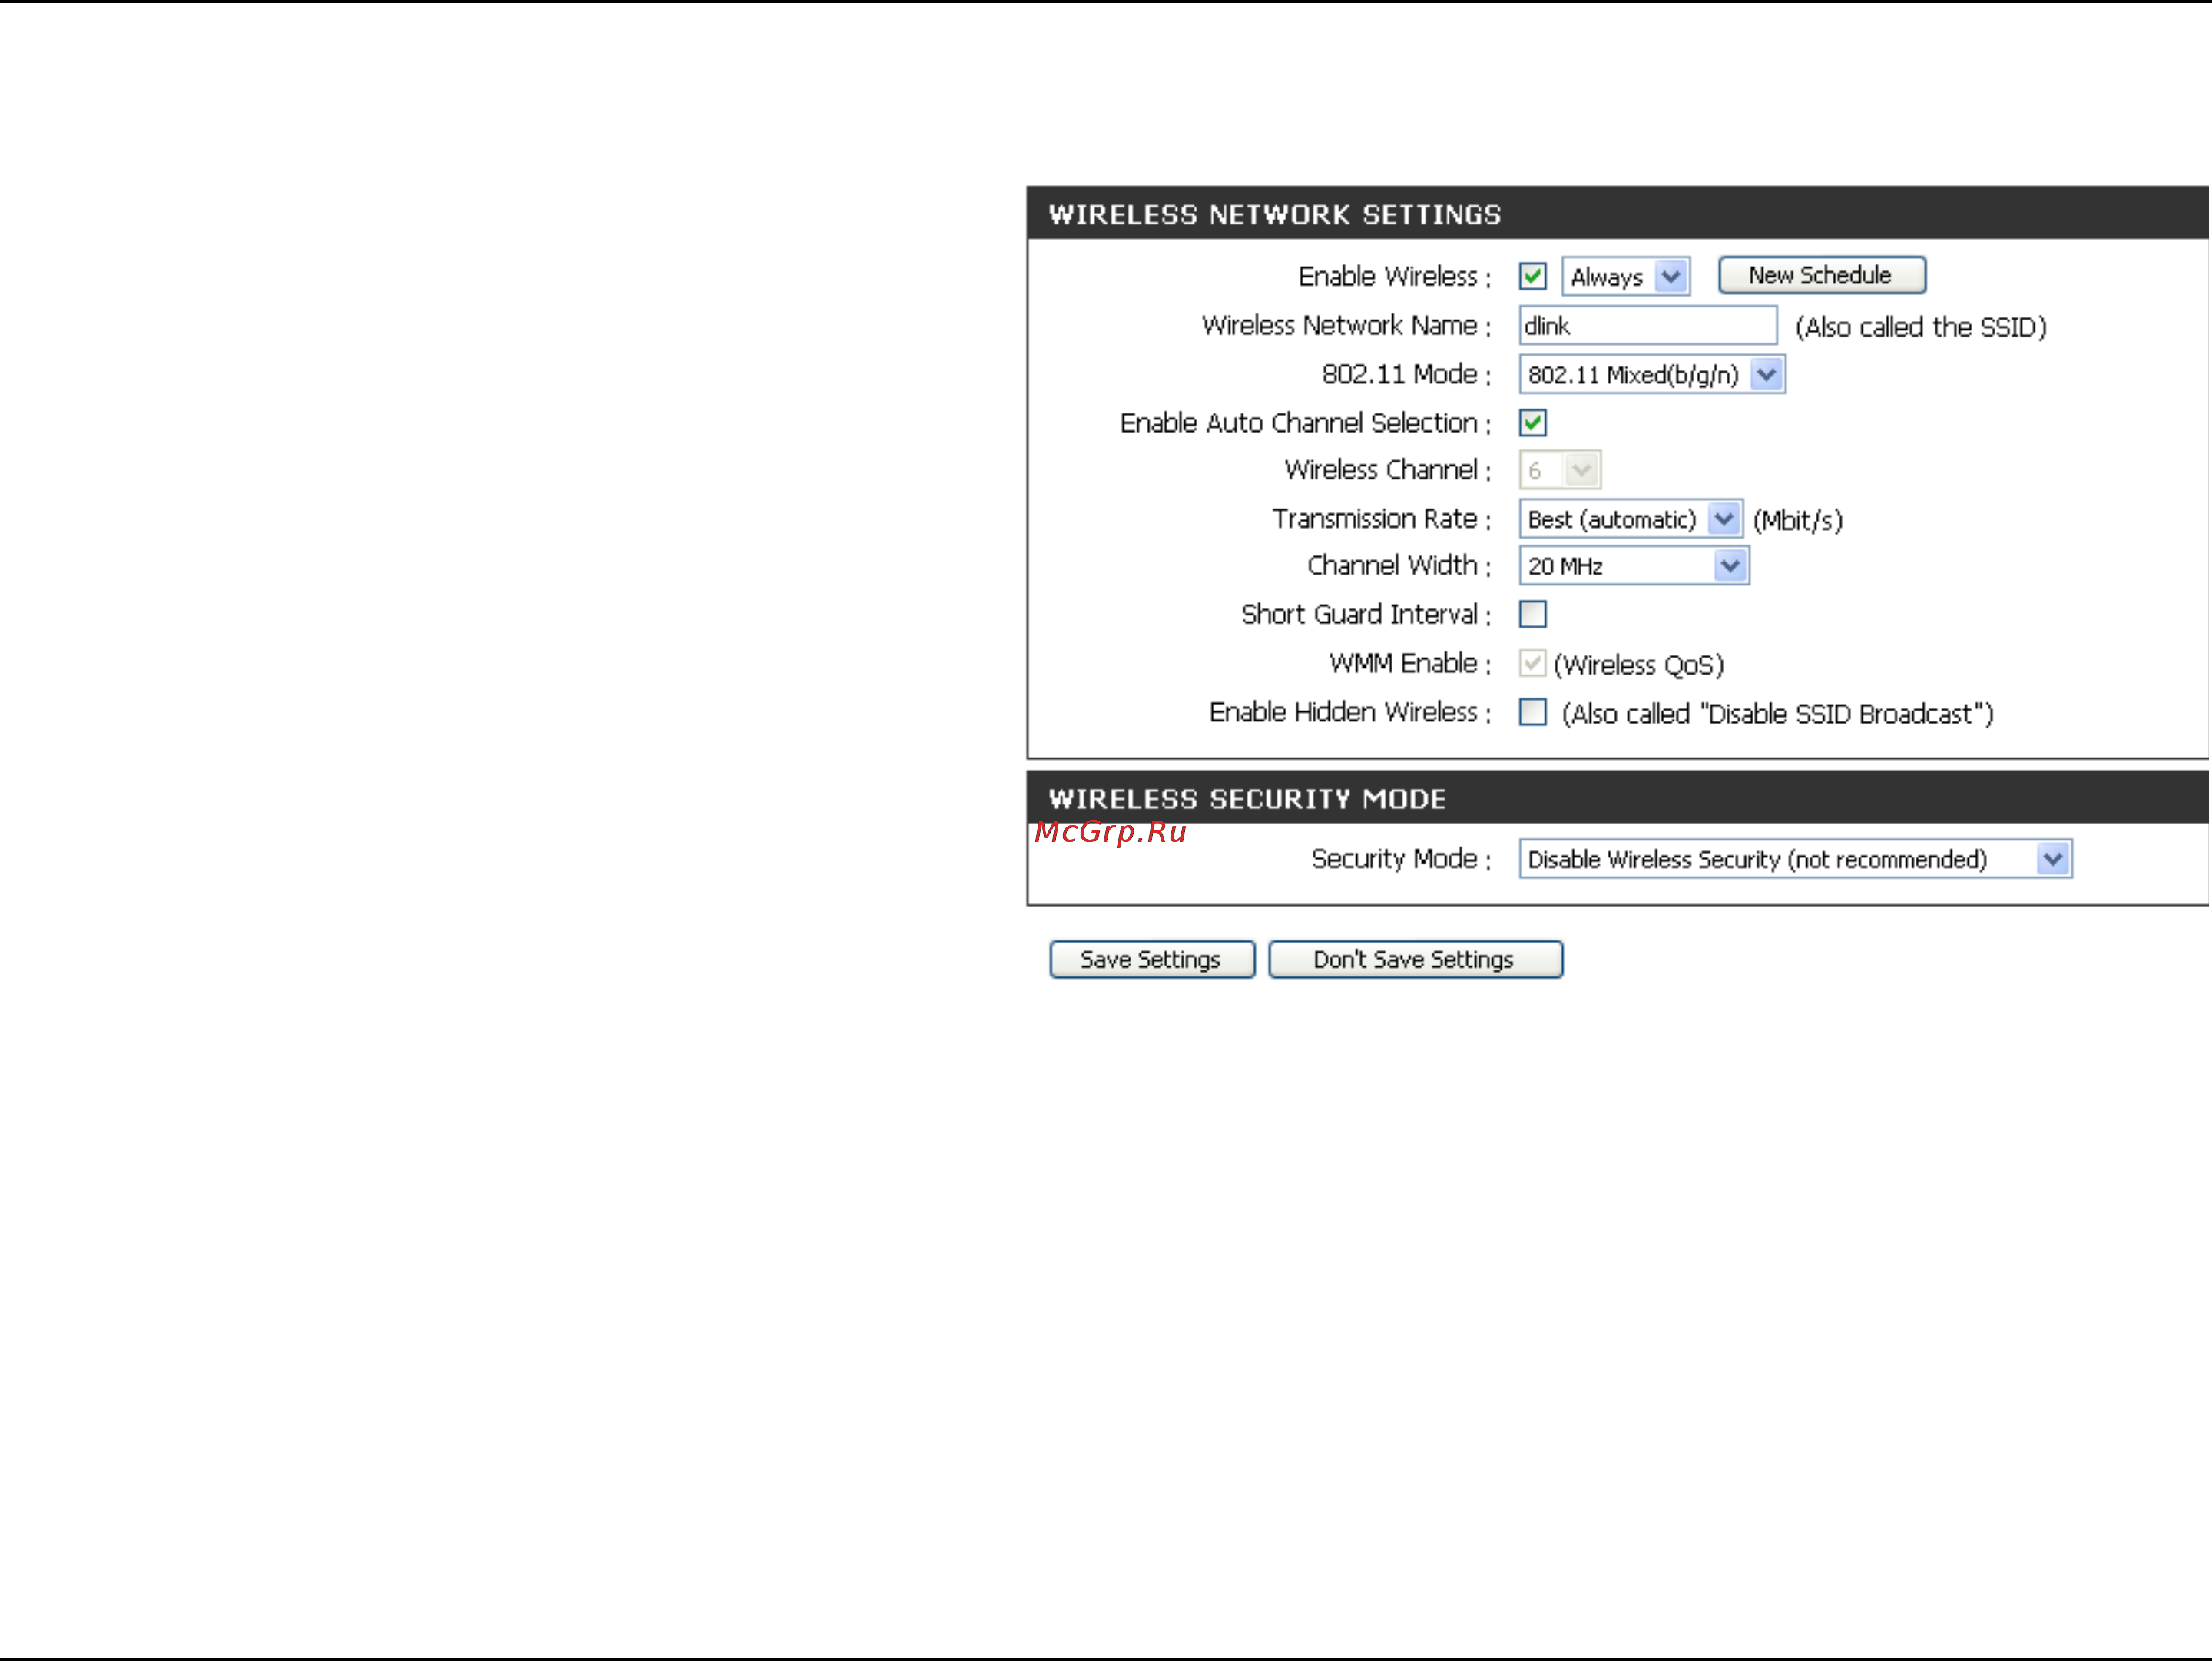Click the Don't Save Settings button

(1415, 959)
